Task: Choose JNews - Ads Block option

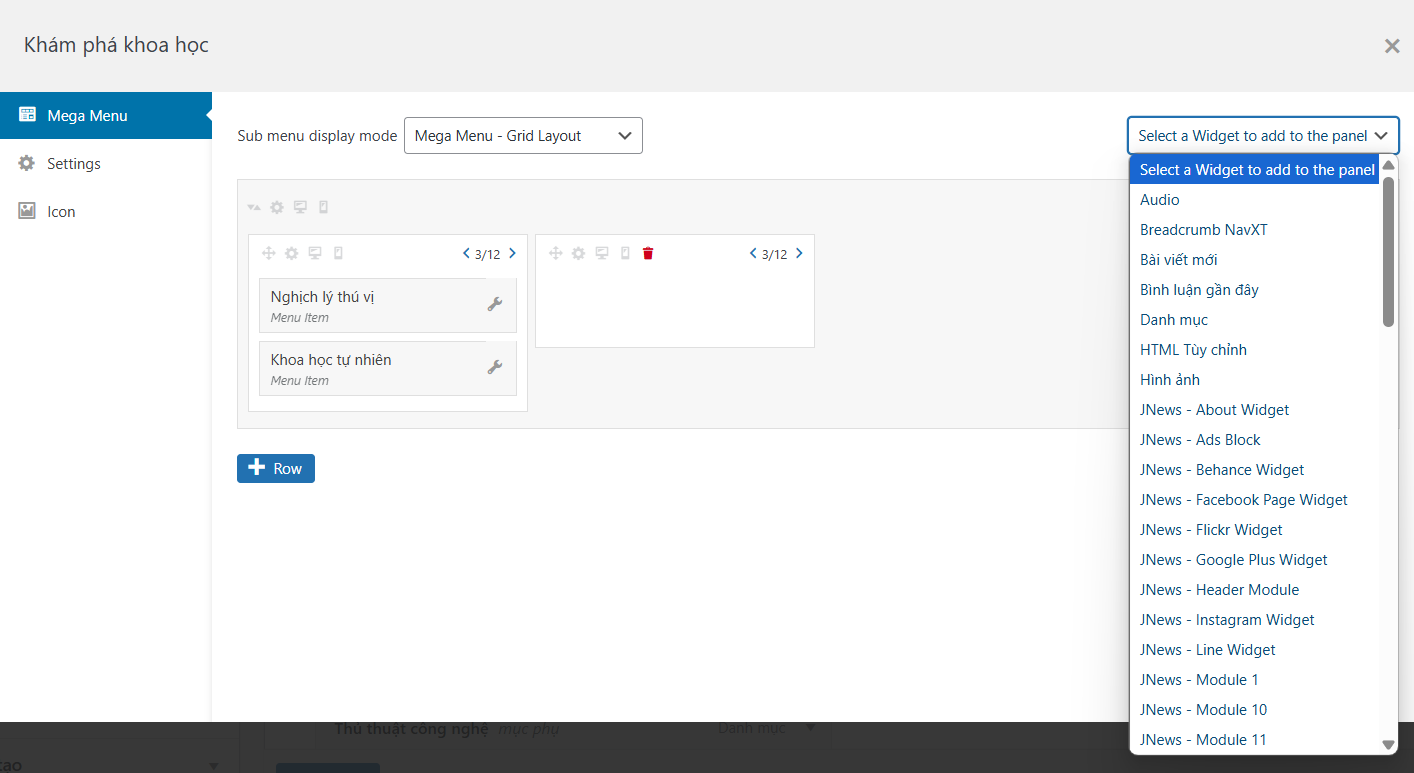Action: pyautogui.click(x=1255, y=440)
